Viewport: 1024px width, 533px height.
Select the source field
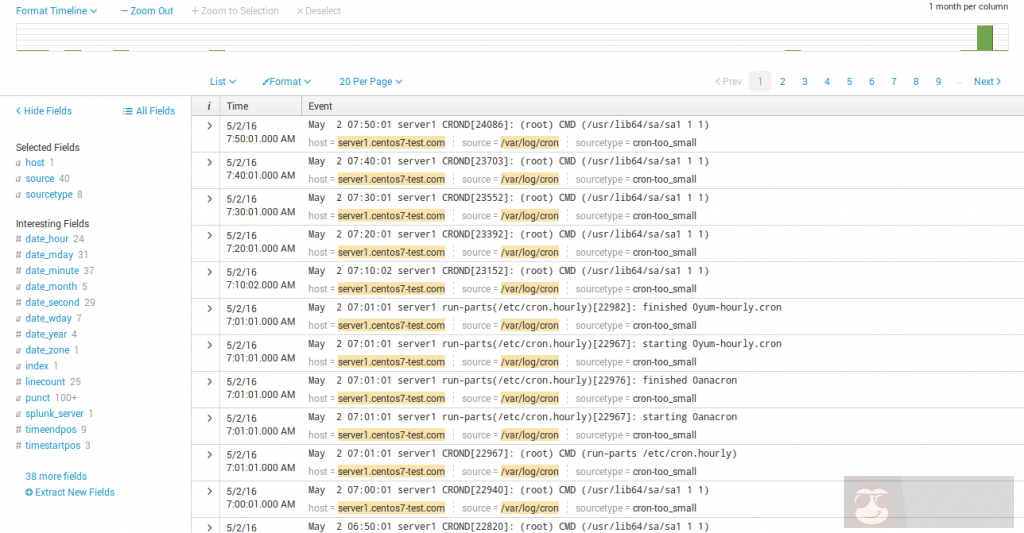pos(40,178)
